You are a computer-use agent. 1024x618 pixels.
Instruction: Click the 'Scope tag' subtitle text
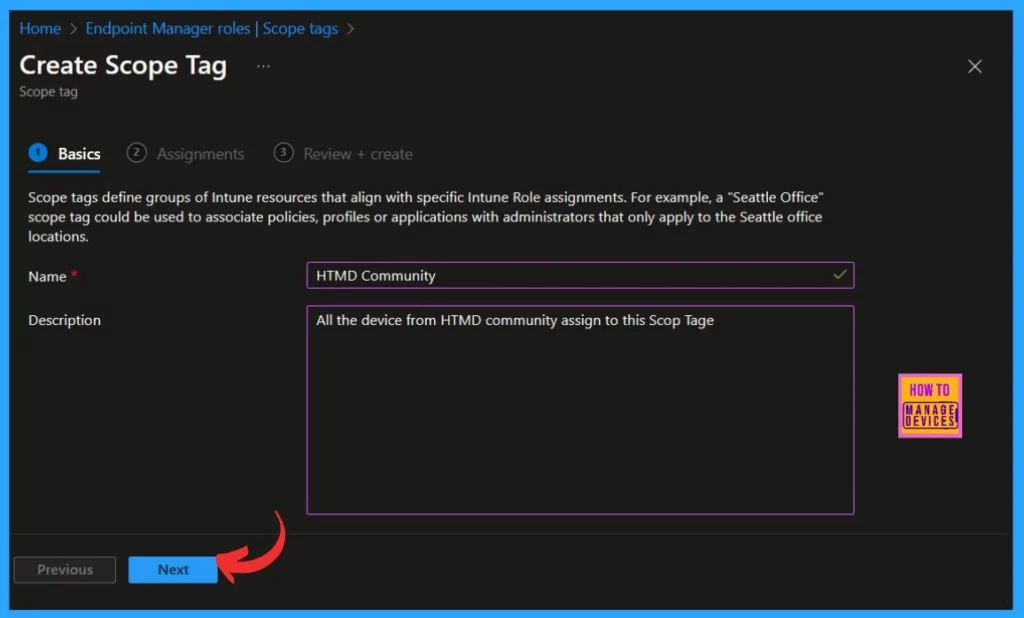coord(48,92)
